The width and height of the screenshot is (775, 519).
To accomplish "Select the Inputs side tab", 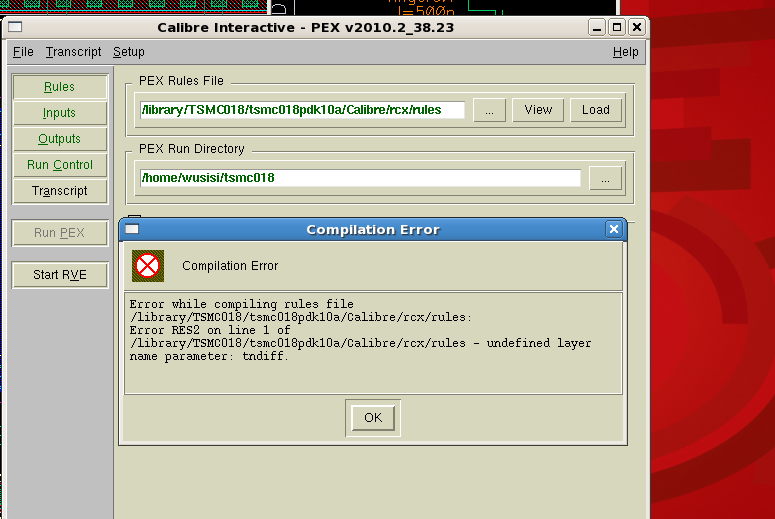I will (x=59, y=113).
